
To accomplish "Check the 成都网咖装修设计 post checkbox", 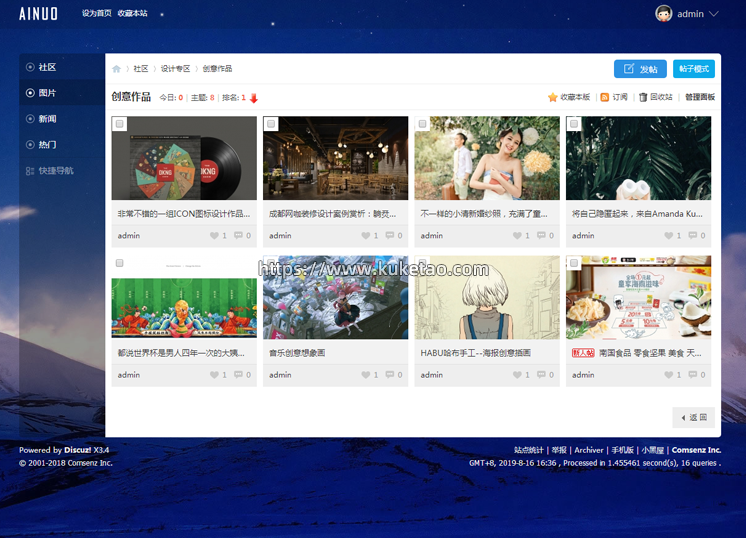I will point(271,124).
